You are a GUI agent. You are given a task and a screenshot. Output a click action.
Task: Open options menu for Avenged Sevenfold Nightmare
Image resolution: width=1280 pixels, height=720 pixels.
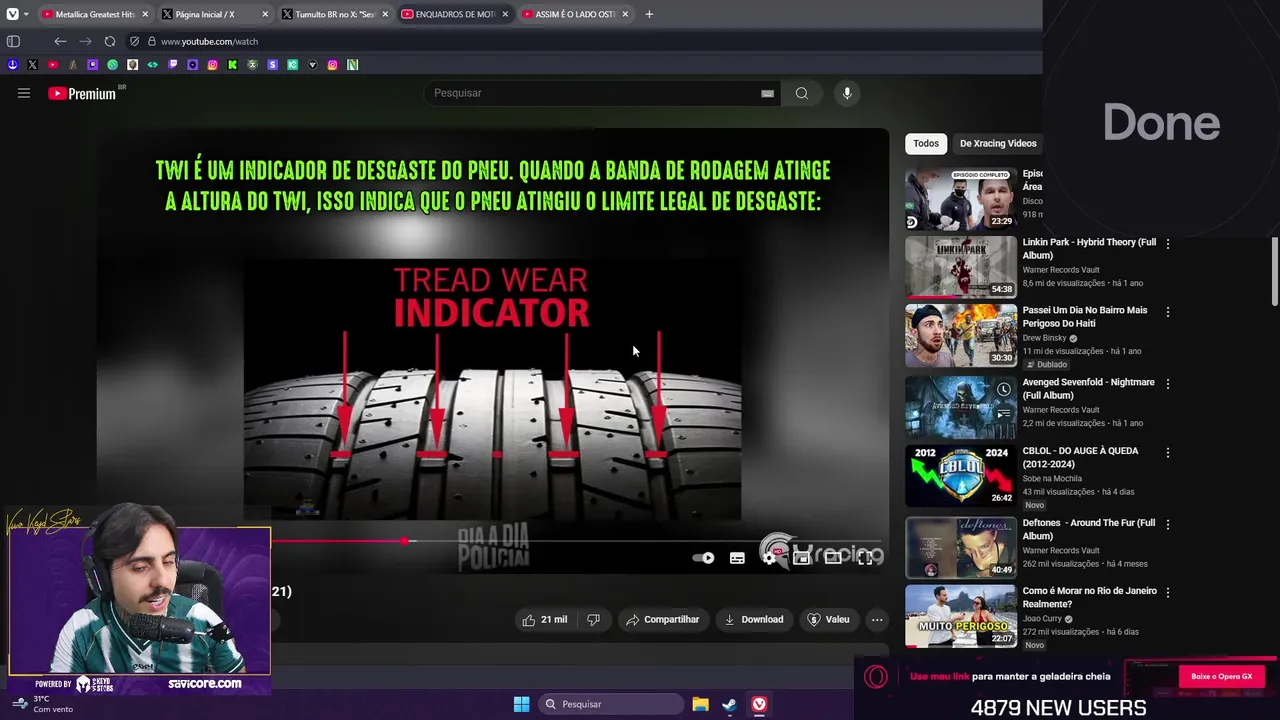pos(1167,383)
